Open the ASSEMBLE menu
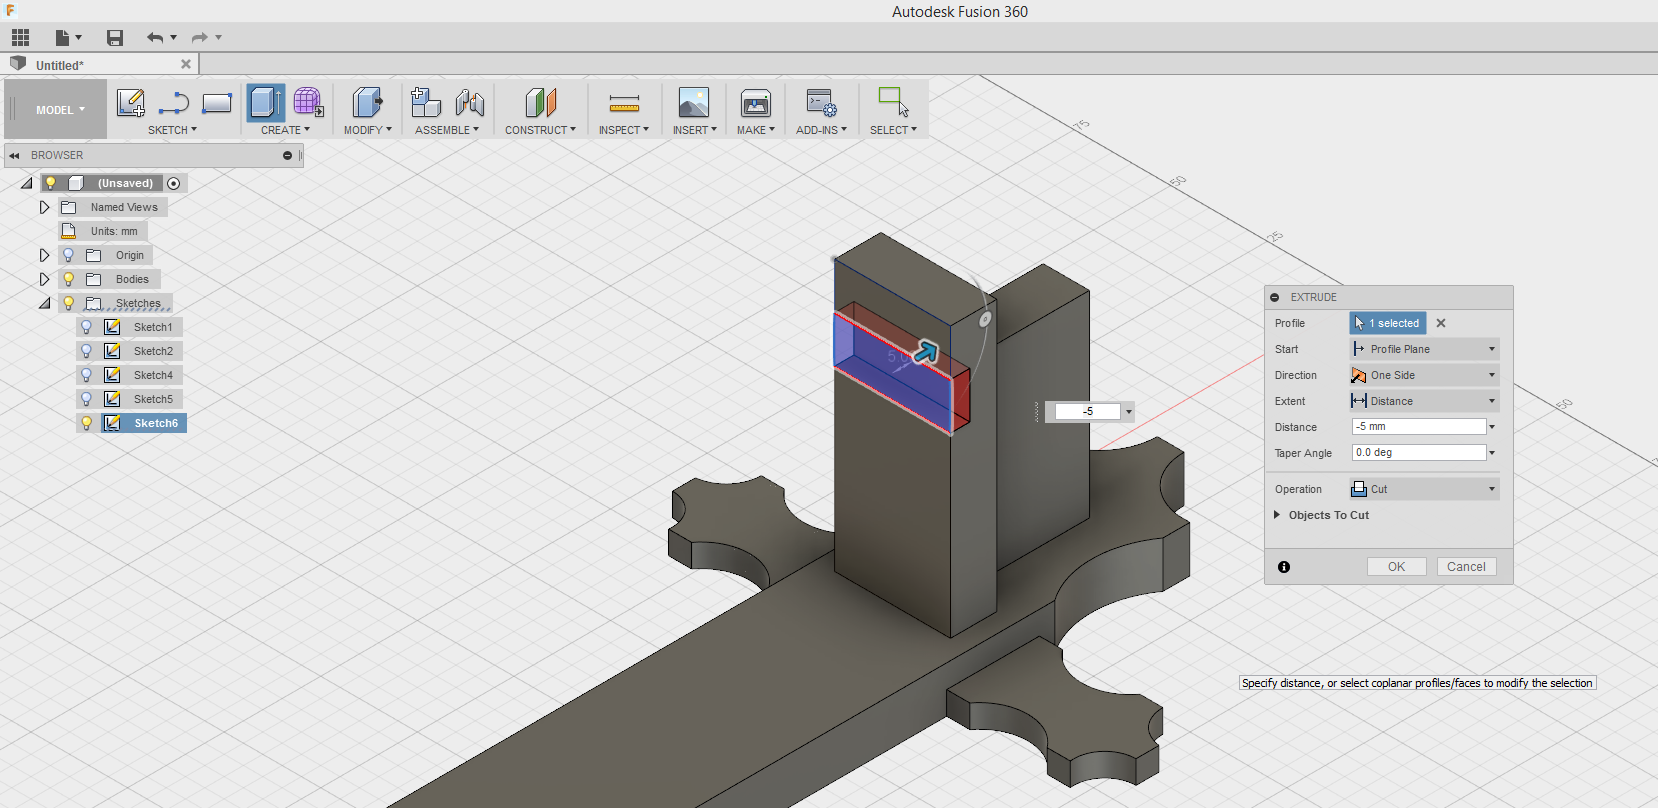 [x=447, y=130]
